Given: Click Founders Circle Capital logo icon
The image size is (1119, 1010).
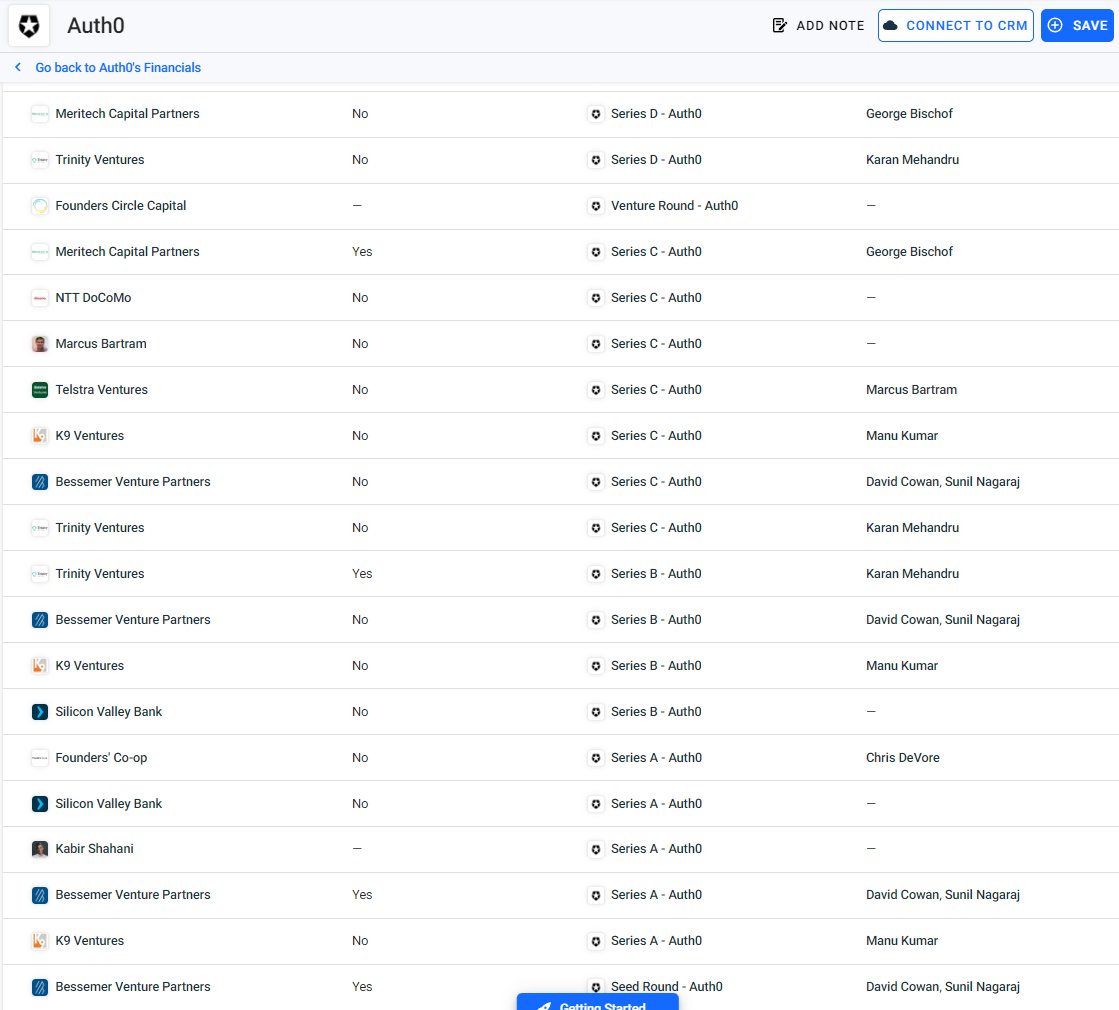Looking at the screenshot, I should point(40,206).
